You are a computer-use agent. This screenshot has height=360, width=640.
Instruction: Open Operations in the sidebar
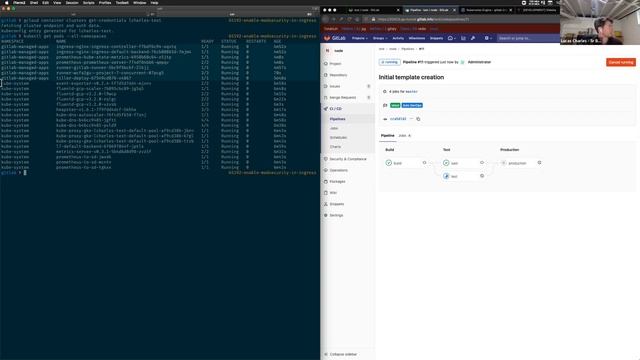(x=339, y=170)
